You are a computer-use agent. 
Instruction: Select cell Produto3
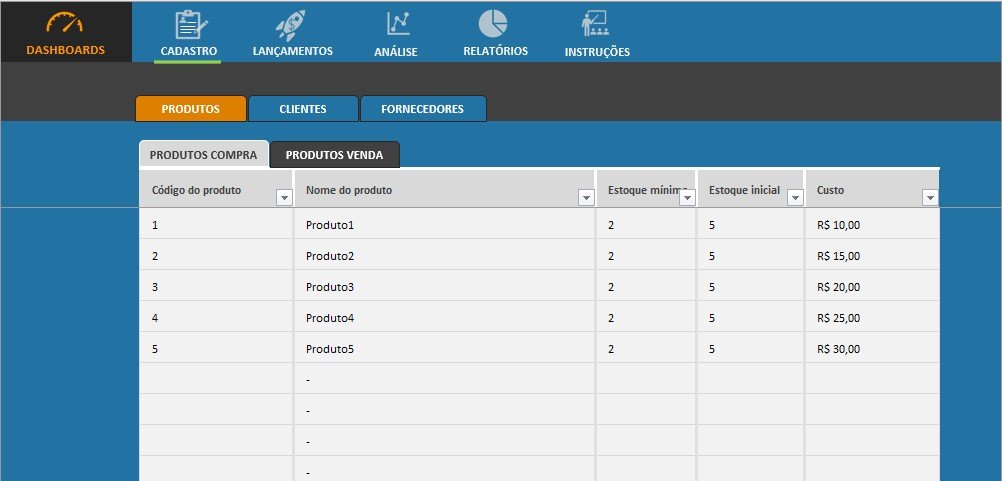(445, 287)
